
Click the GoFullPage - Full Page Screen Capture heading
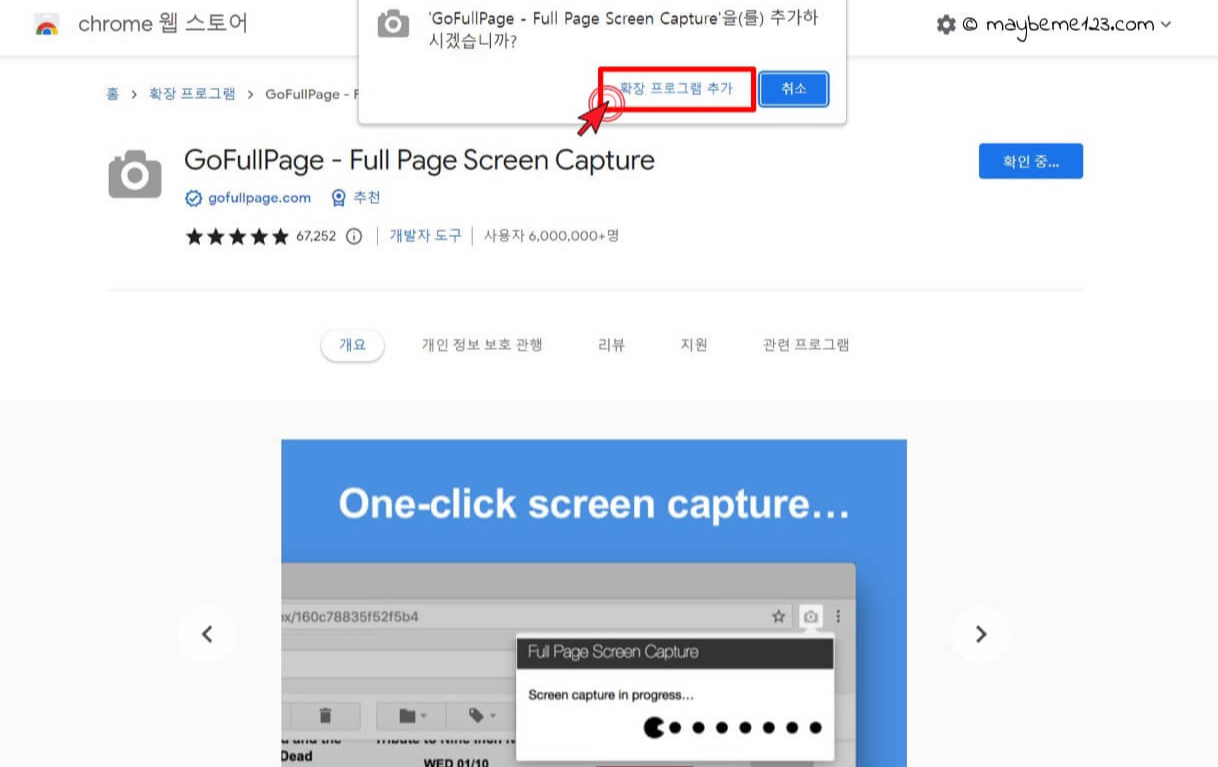(x=419, y=160)
